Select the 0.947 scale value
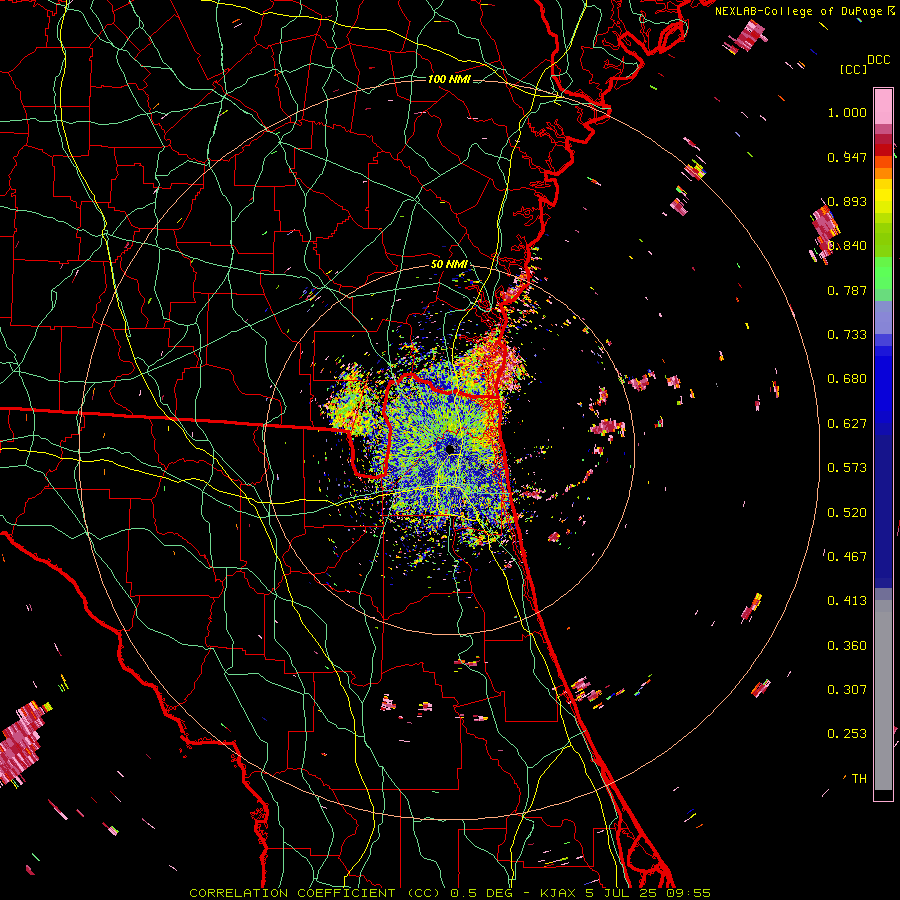This screenshot has width=900, height=900. pos(847,157)
